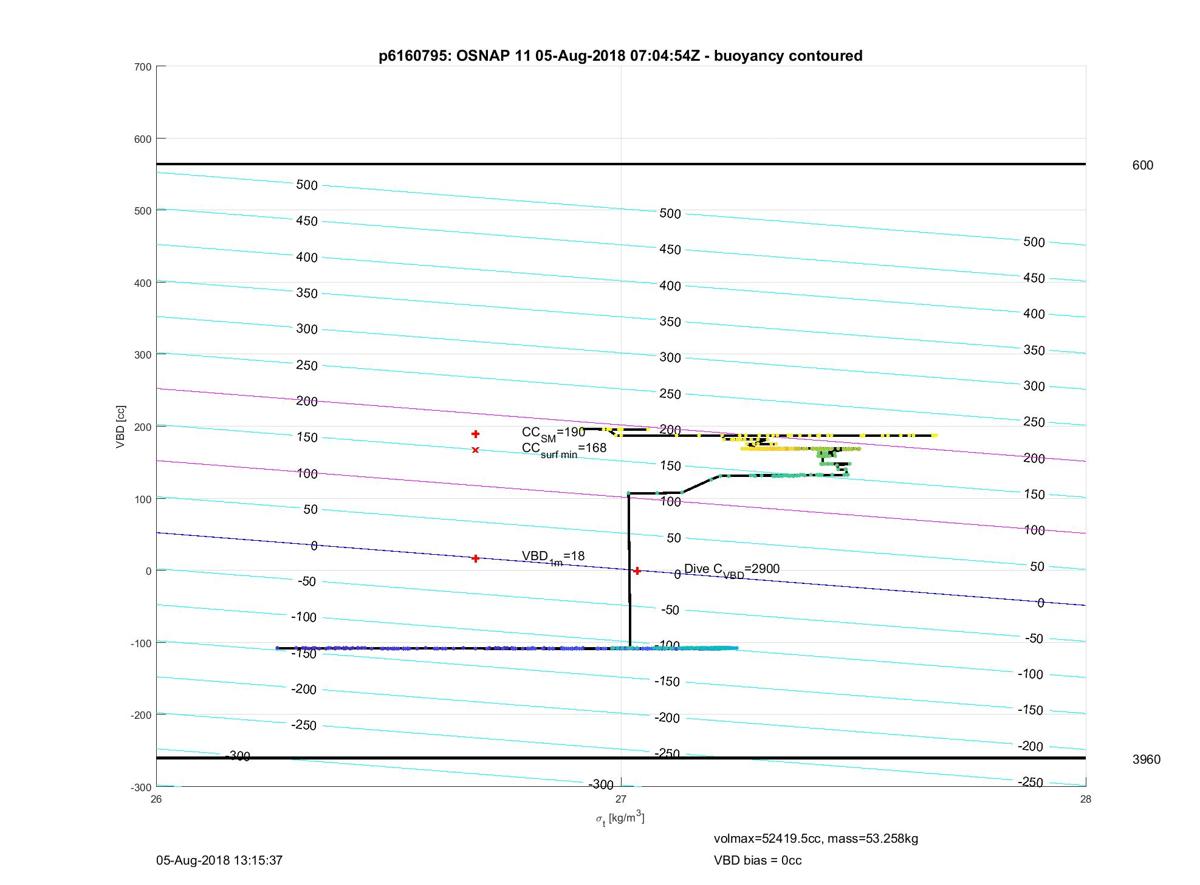Click the 'VBD 1m=18' annotation

tap(553, 557)
